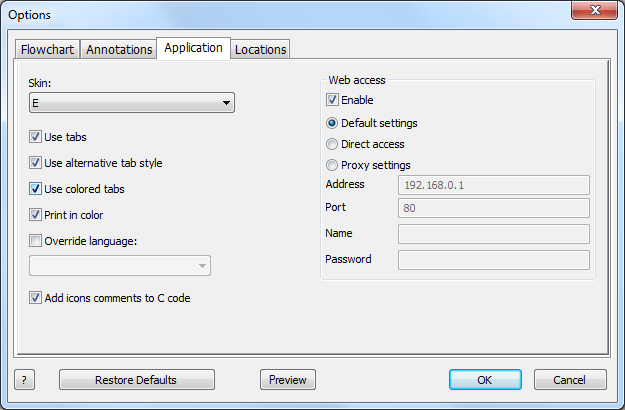Screen dimensions: 625x410
Task: Close the Options dialog window
Action: pyautogui.click(x=594, y=10)
